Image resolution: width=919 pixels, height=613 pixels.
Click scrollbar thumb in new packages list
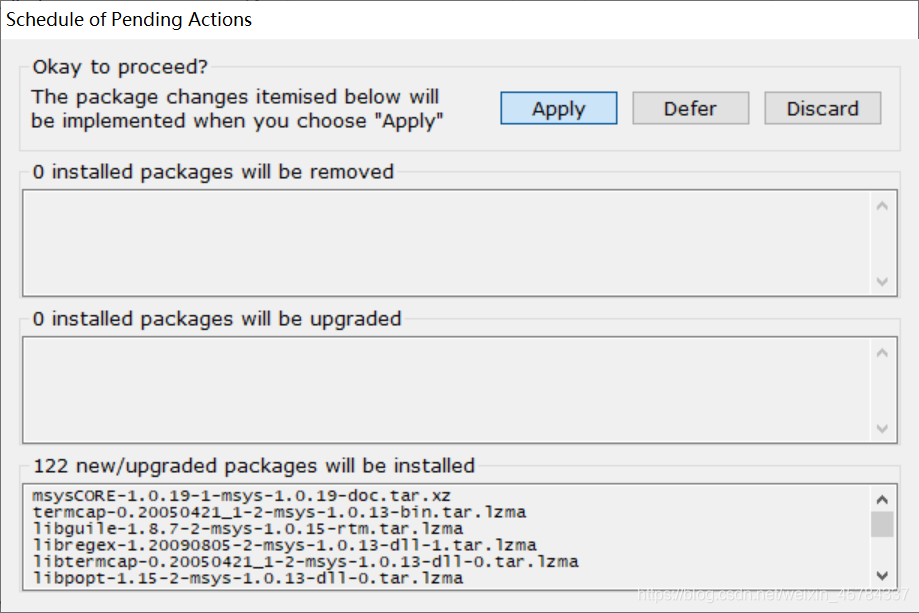coord(881,525)
